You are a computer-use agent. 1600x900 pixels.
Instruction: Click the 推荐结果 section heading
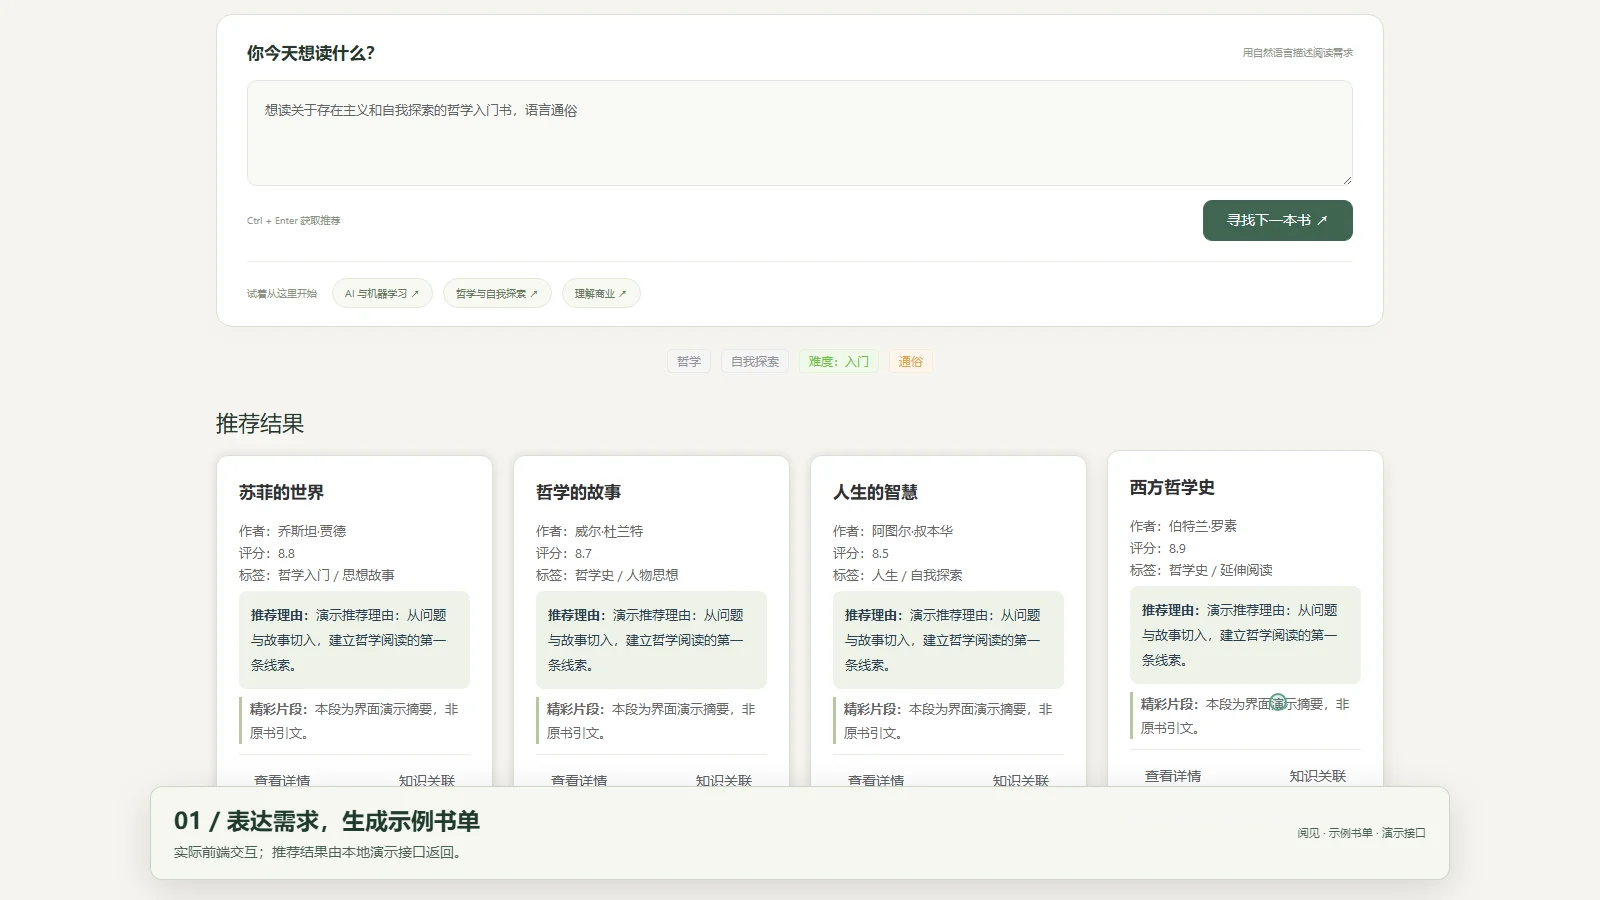coord(260,424)
